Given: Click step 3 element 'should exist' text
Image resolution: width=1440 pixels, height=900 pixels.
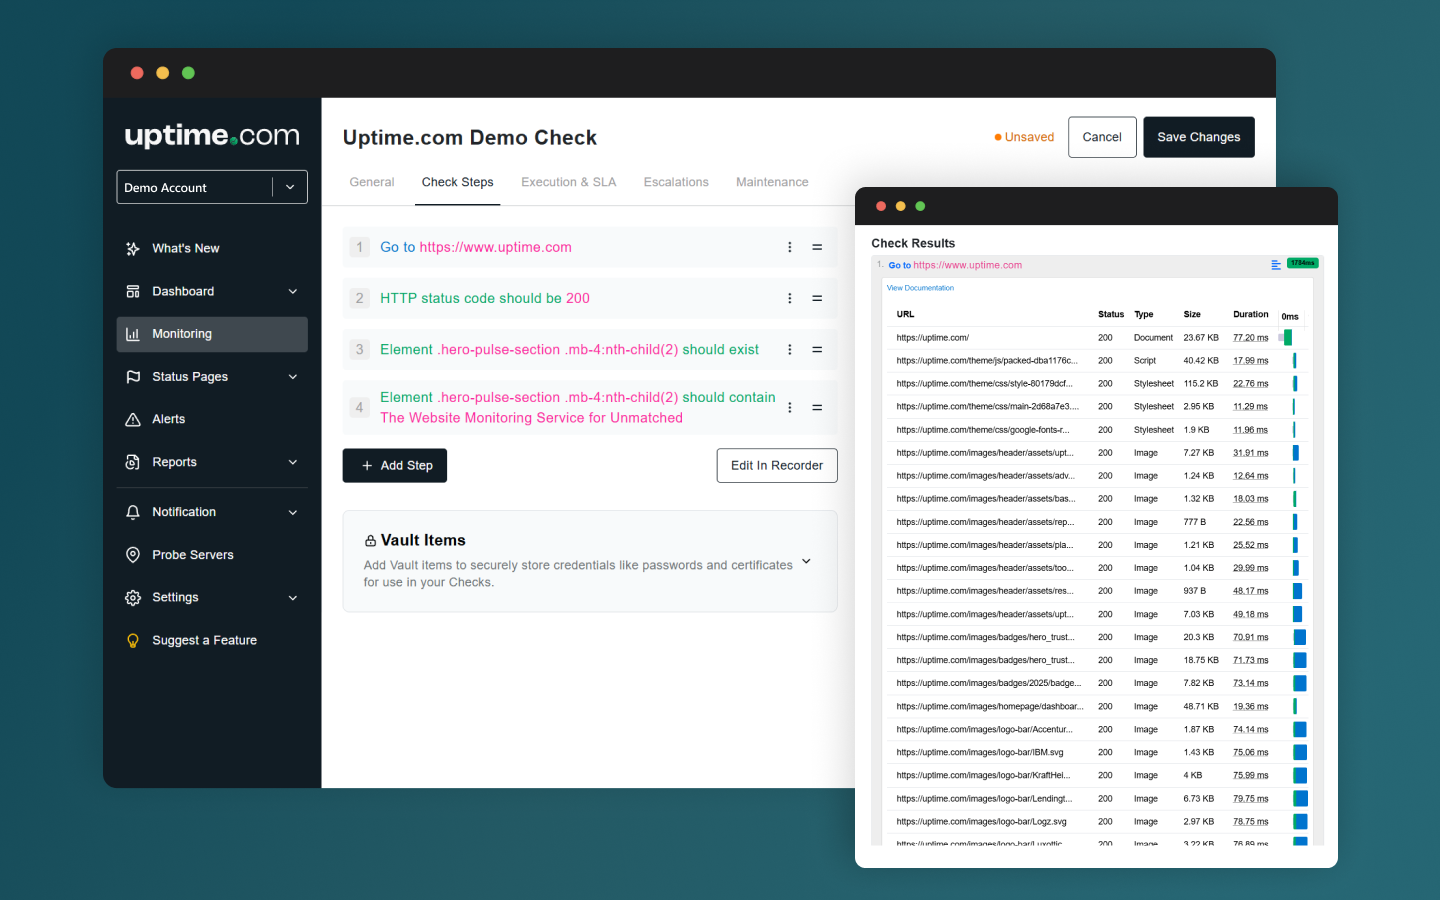Looking at the screenshot, I should coord(569,350).
